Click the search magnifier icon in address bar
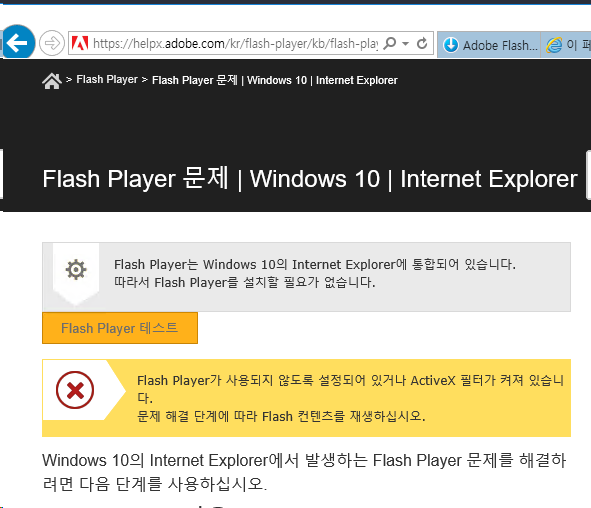Image resolution: width=591 pixels, height=508 pixels. point(390,43)
